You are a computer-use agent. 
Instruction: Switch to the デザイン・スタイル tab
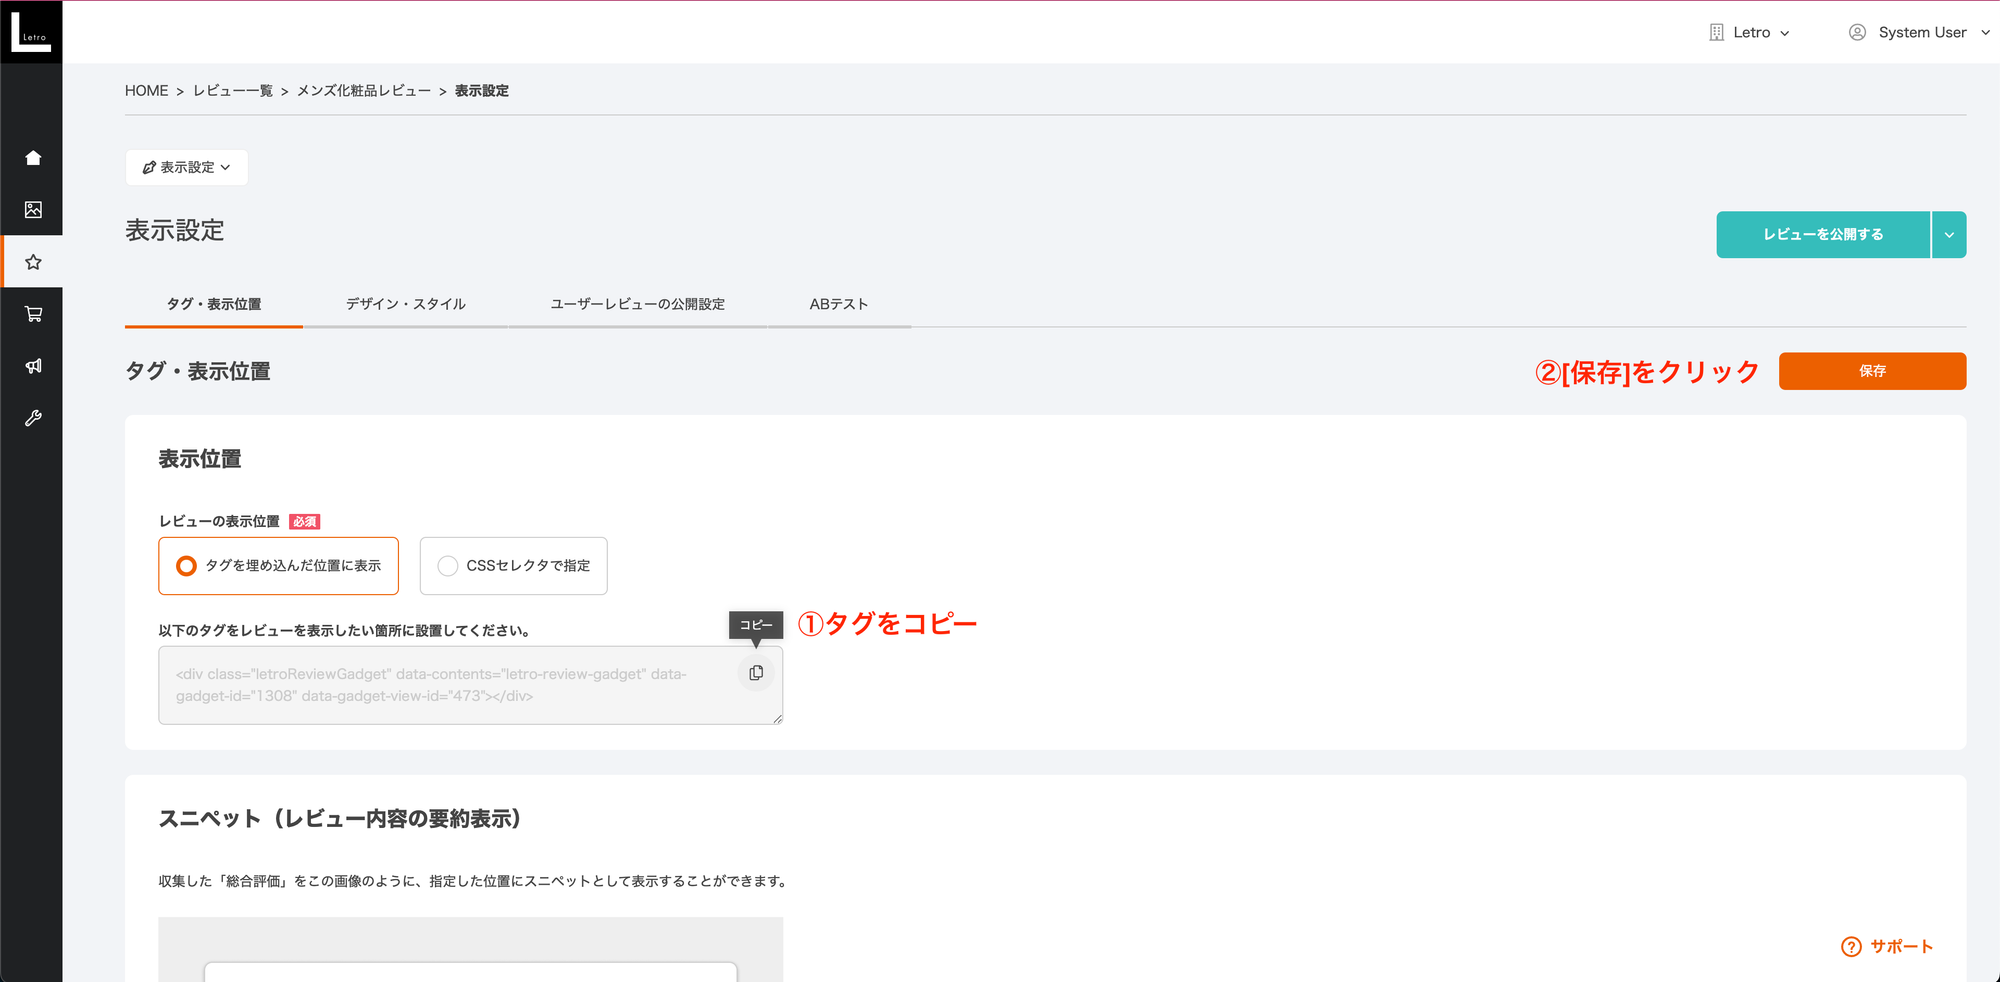(404, 304)
